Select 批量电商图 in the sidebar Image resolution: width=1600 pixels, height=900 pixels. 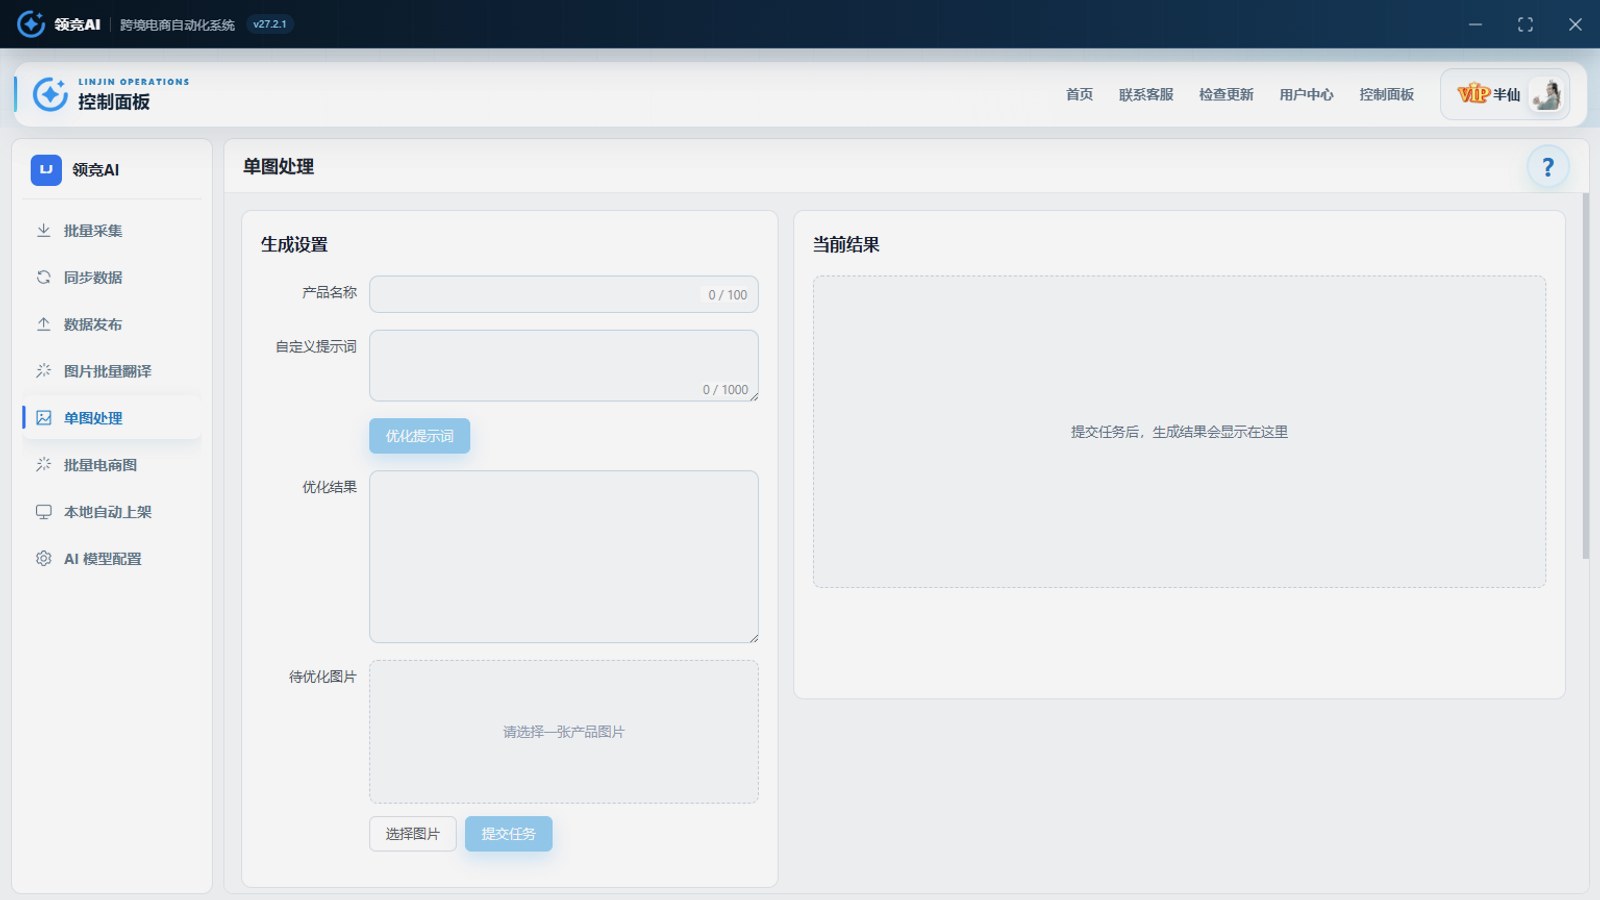point(112,465)
